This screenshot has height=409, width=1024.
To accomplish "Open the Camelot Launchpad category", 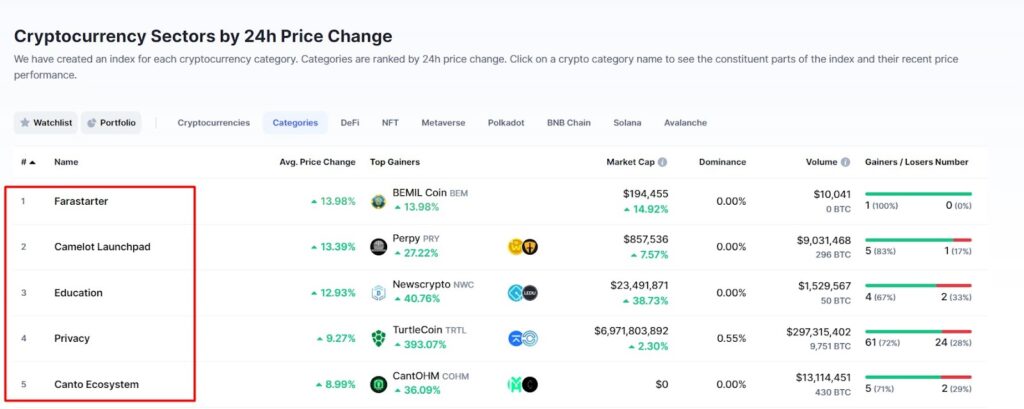I will tap(103, 247).
